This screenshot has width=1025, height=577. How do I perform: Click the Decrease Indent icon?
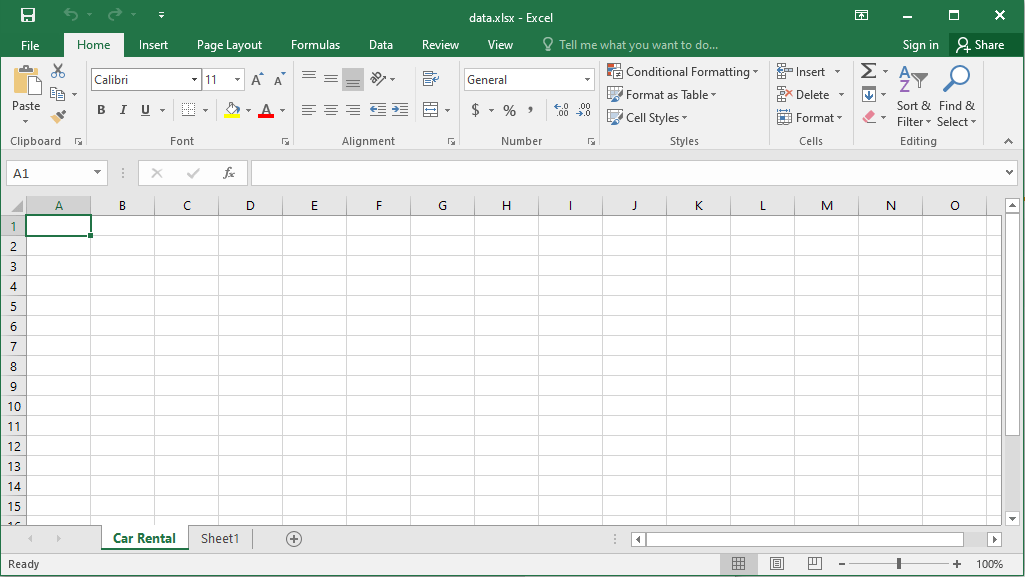tap(378, 110)
